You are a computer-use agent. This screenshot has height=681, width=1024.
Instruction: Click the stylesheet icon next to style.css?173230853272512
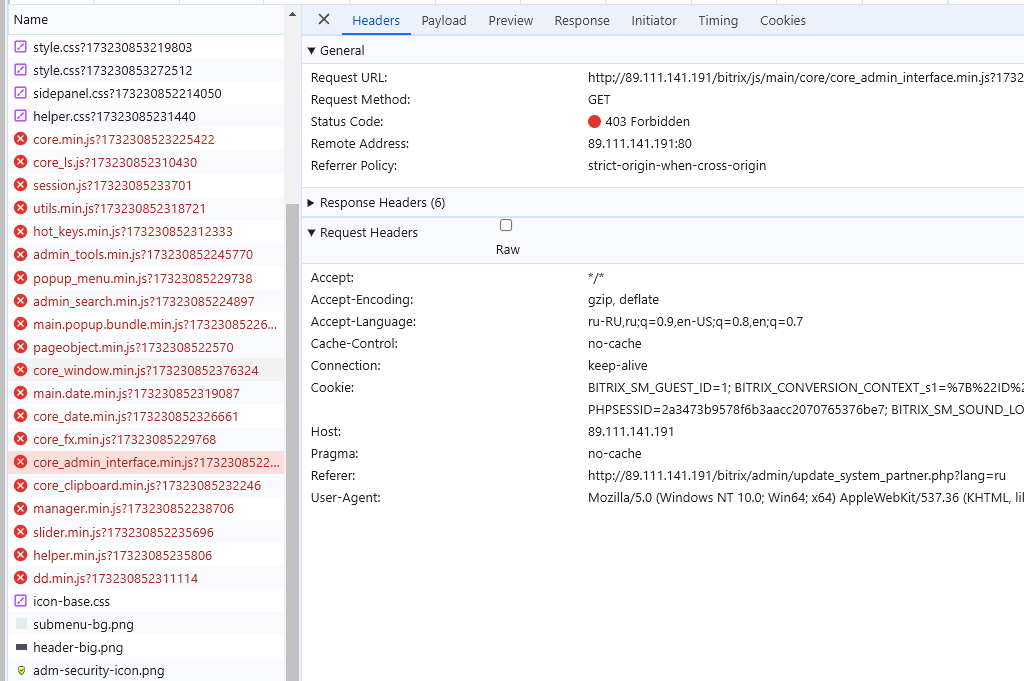21,70
